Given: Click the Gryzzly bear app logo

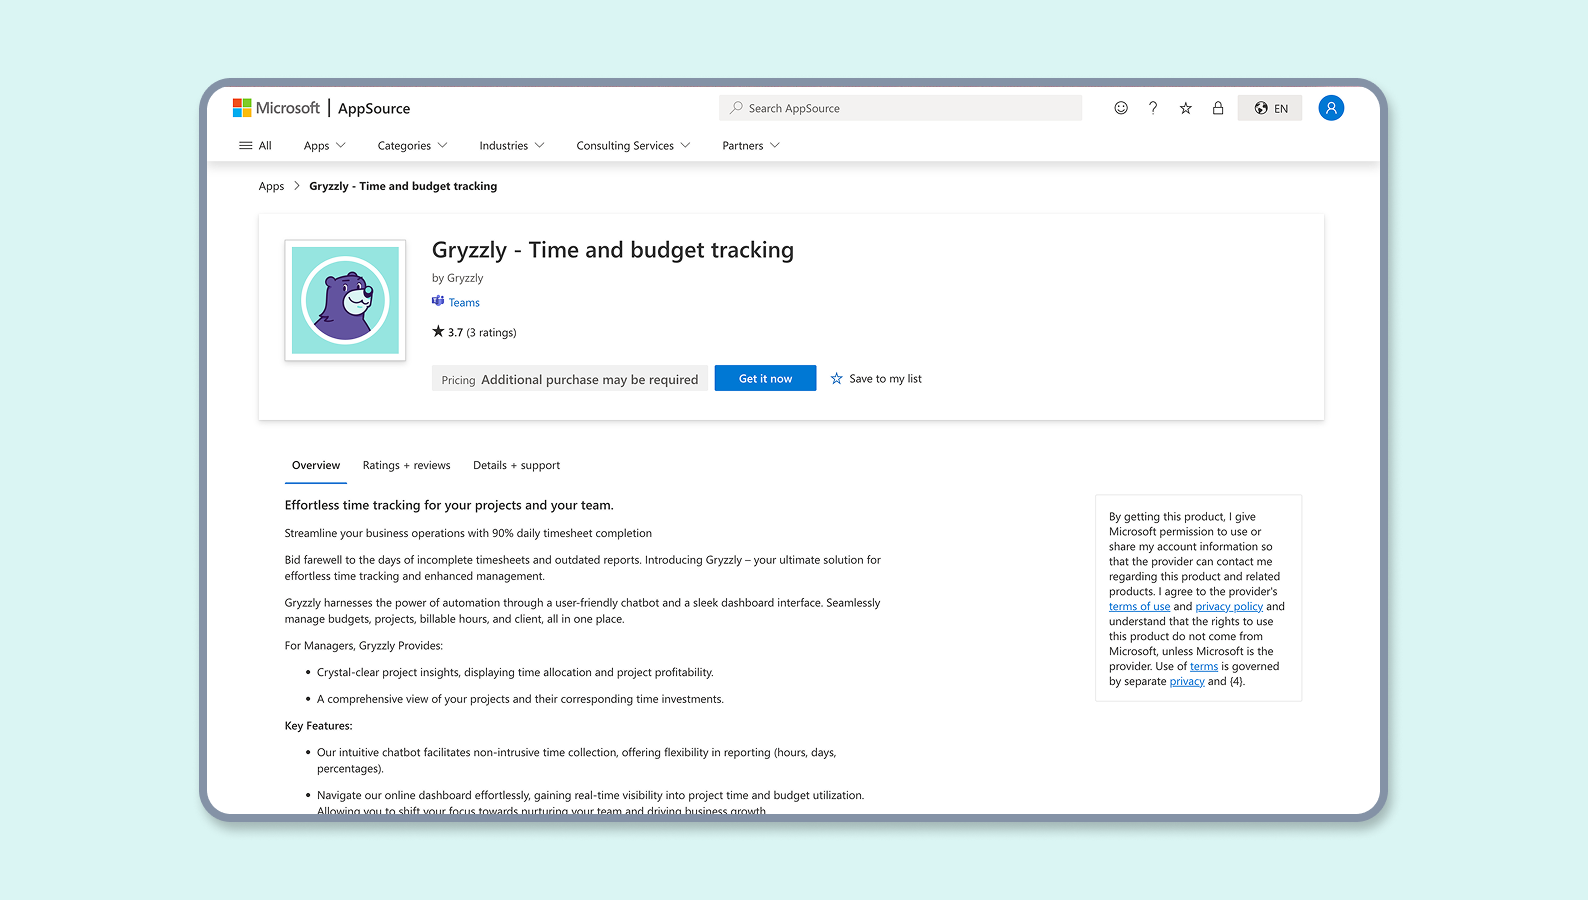Looking at the screenshot, I should pyautogui.click(x=345, y=300).
